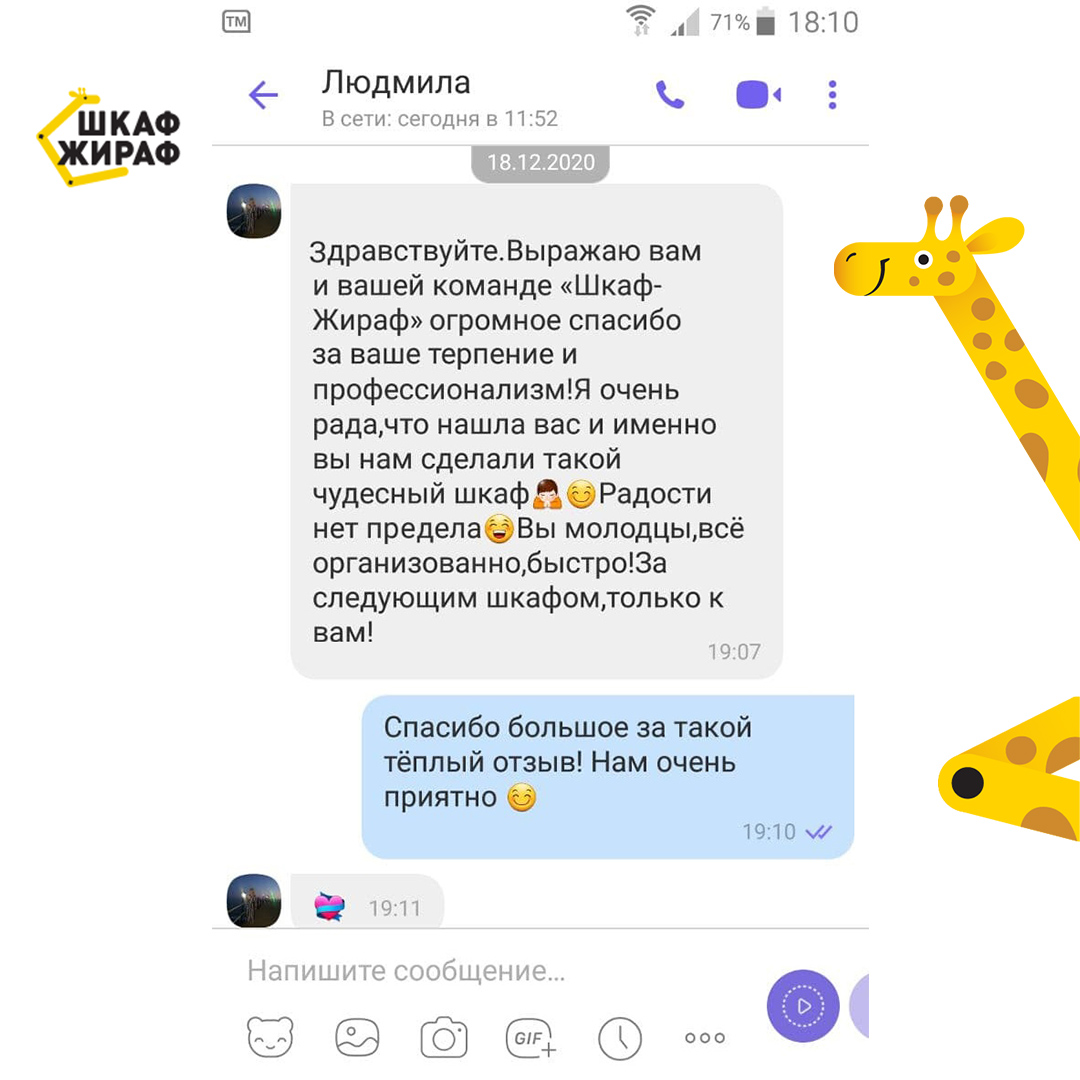Tap the avatar beside the heart sticker
1080x1080 pixels.
254,901
